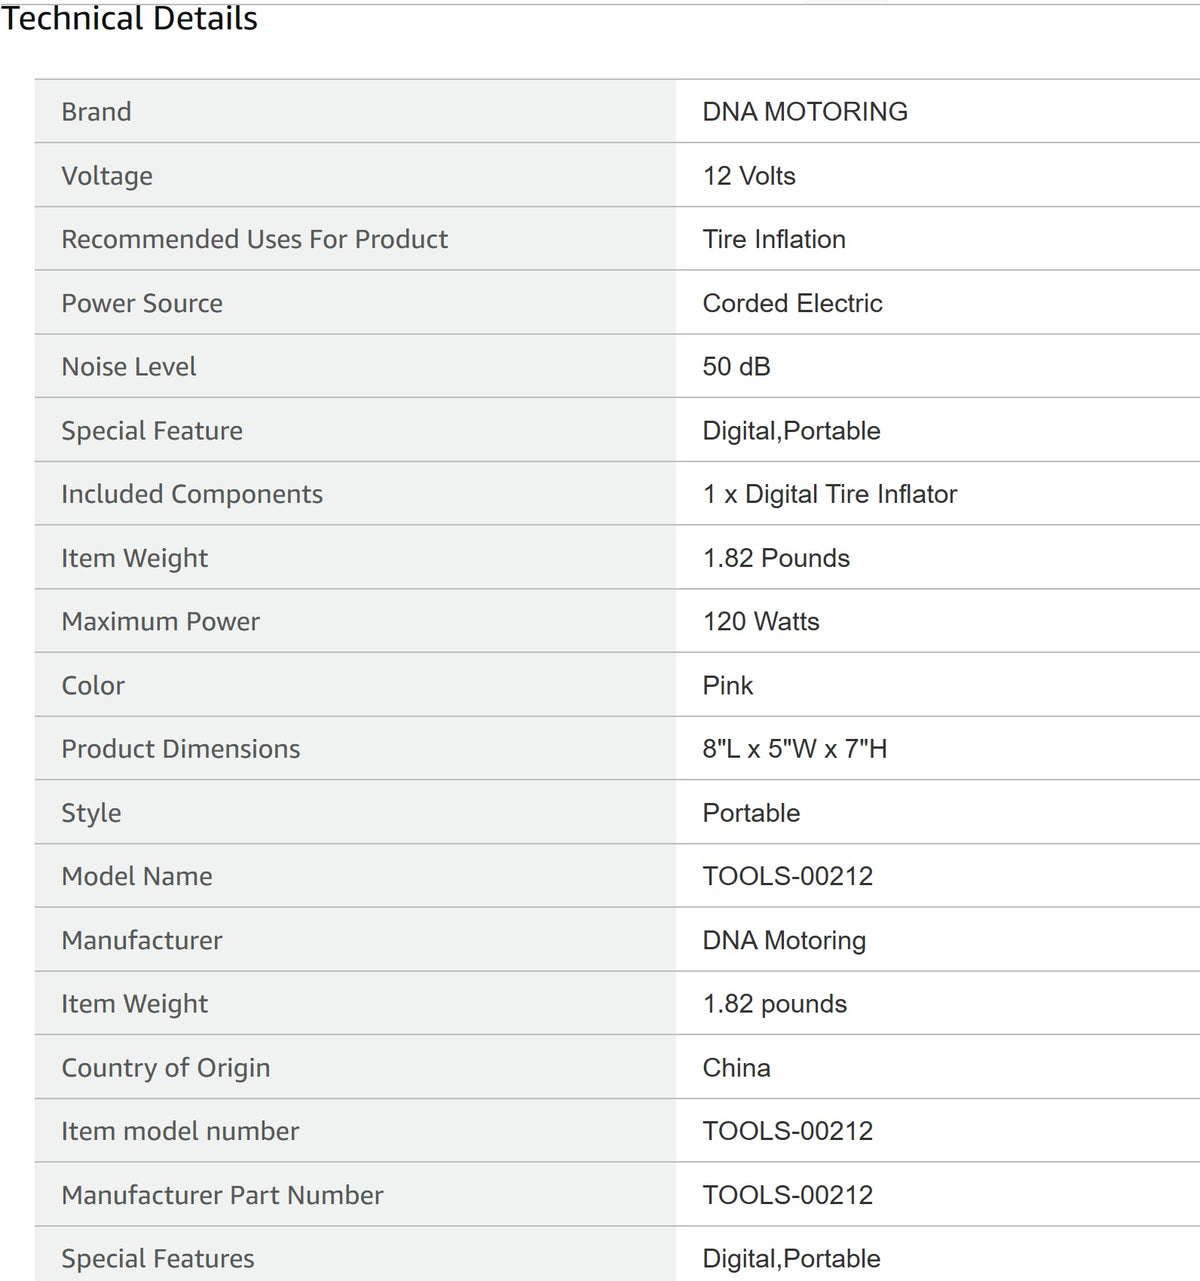Image resolution: width=1200 pixels, height=1281 pixels.
Task: Select the product dimensions 8"L x 5"W x 7"H
Action: (795, 748)
